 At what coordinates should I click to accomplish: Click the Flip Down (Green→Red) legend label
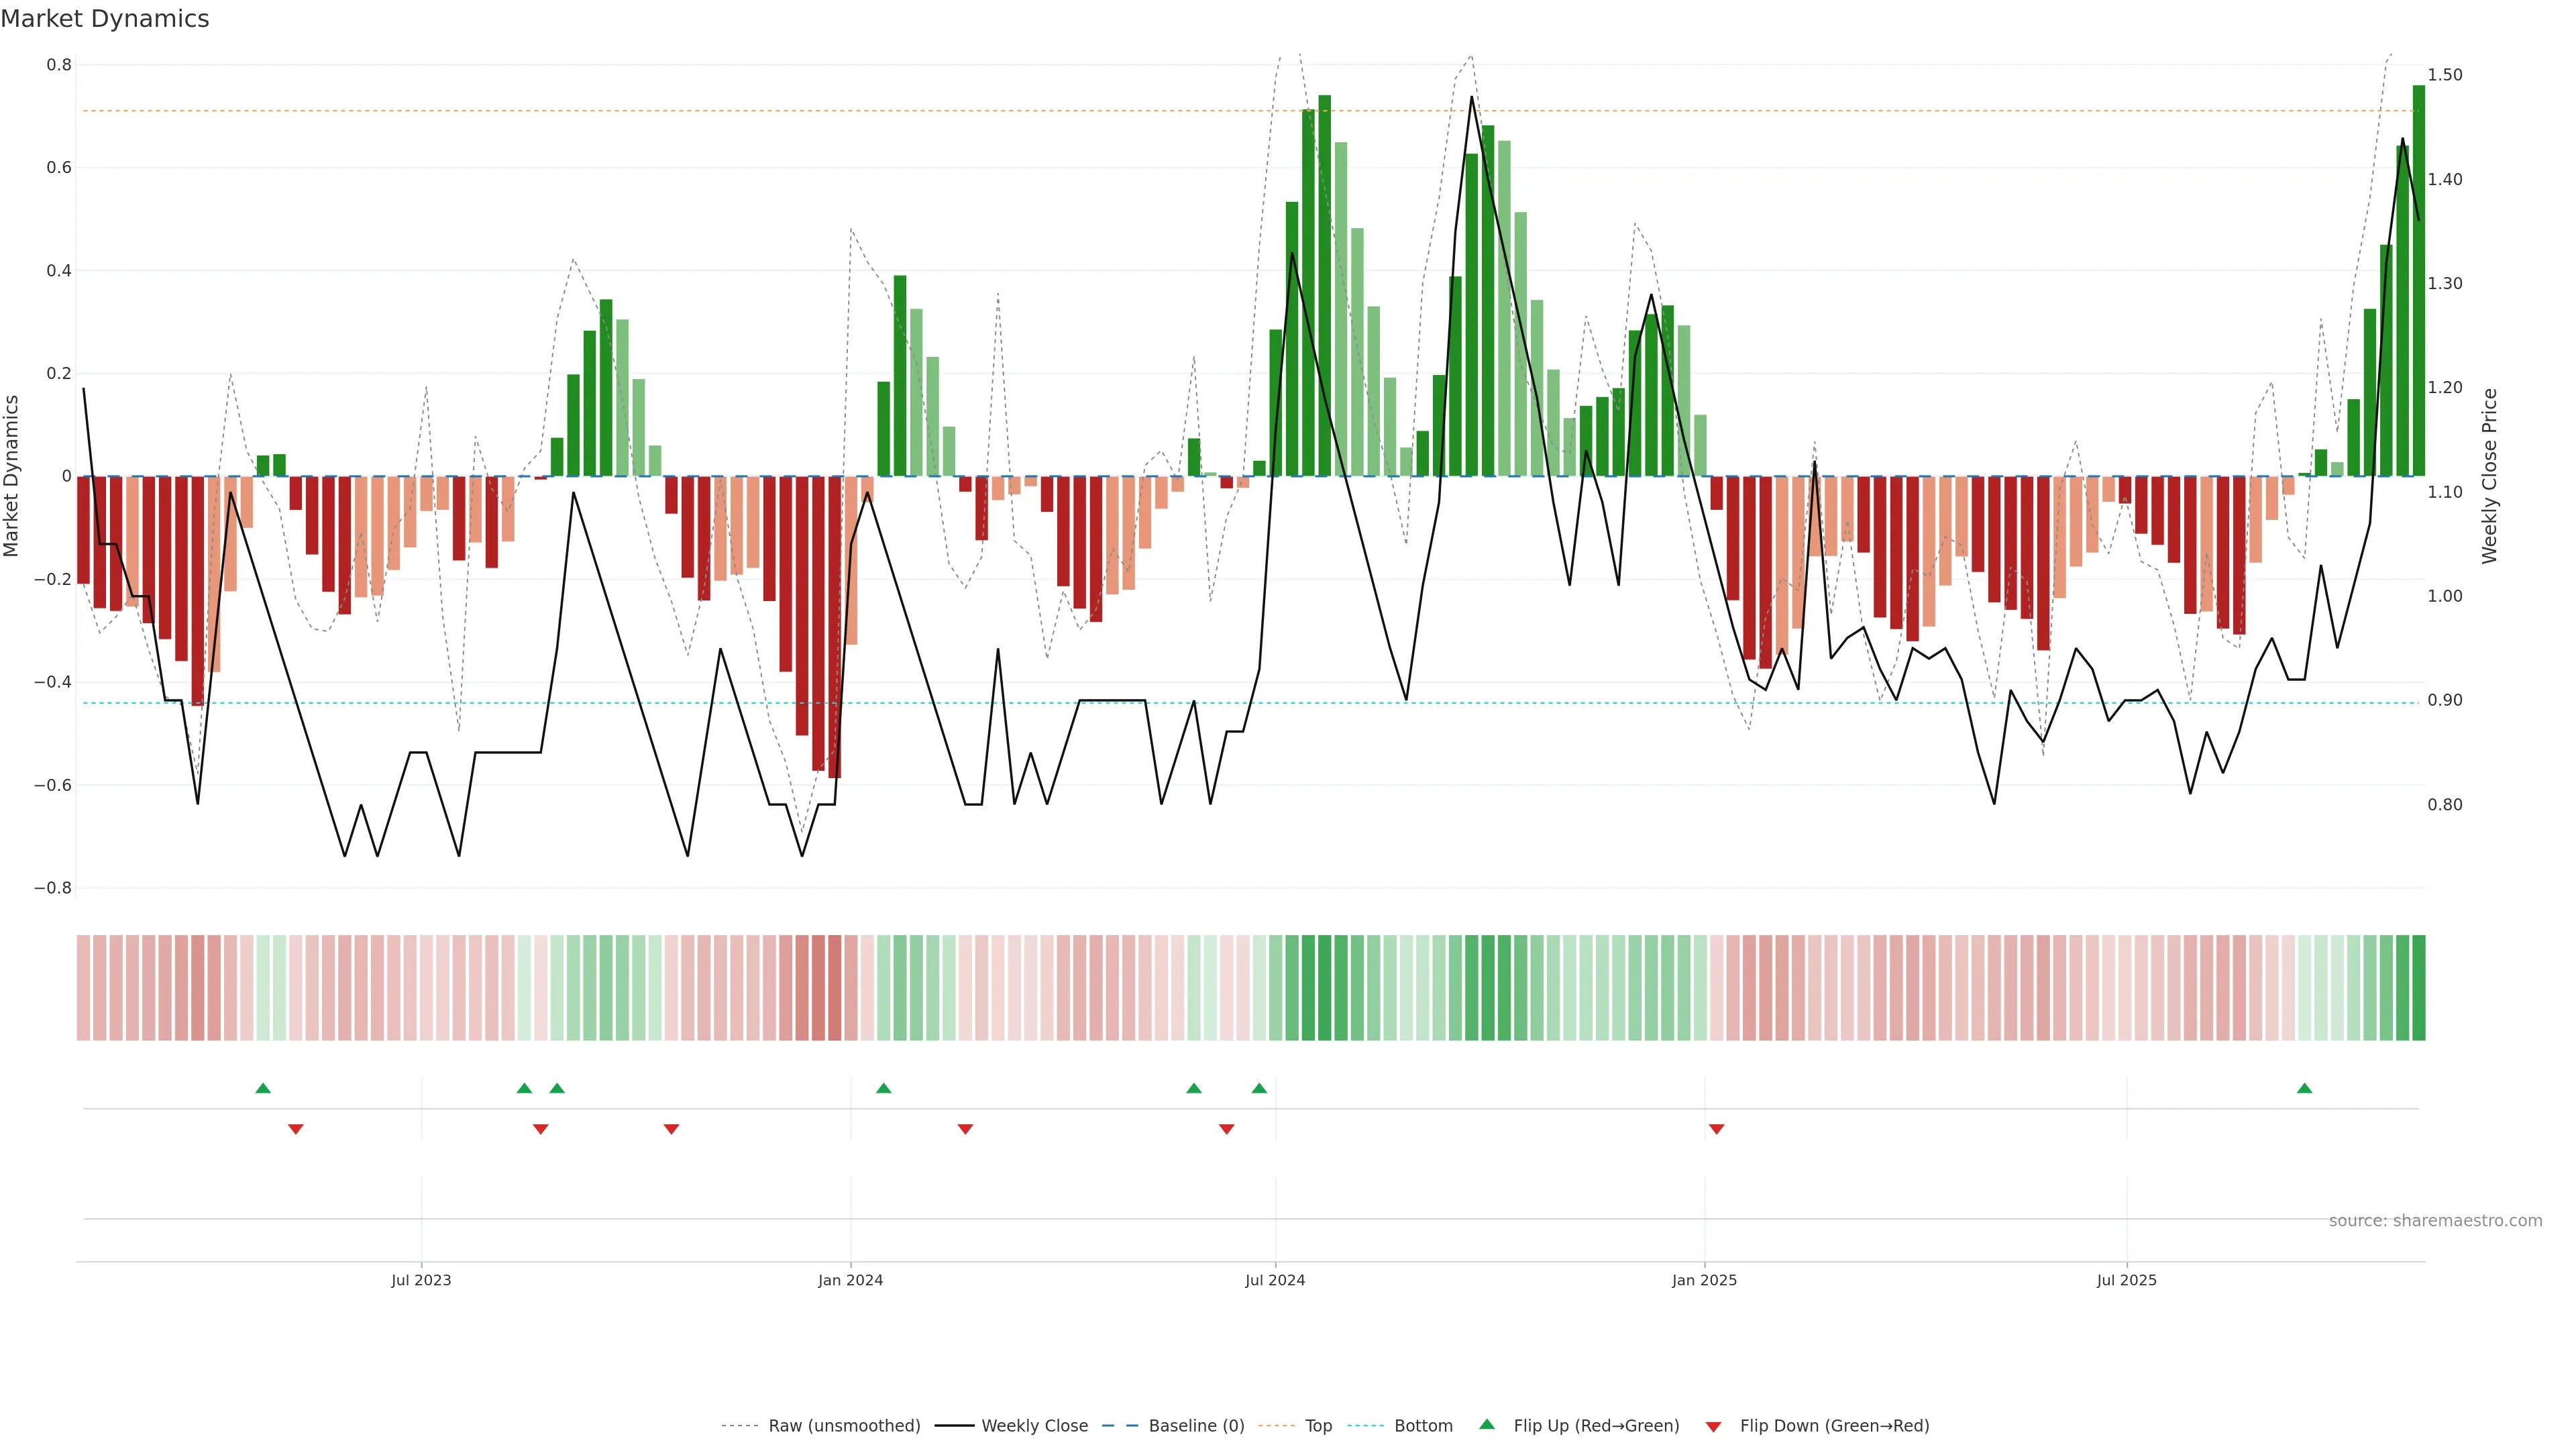pyautogui.click(x=1834, y=1426)
